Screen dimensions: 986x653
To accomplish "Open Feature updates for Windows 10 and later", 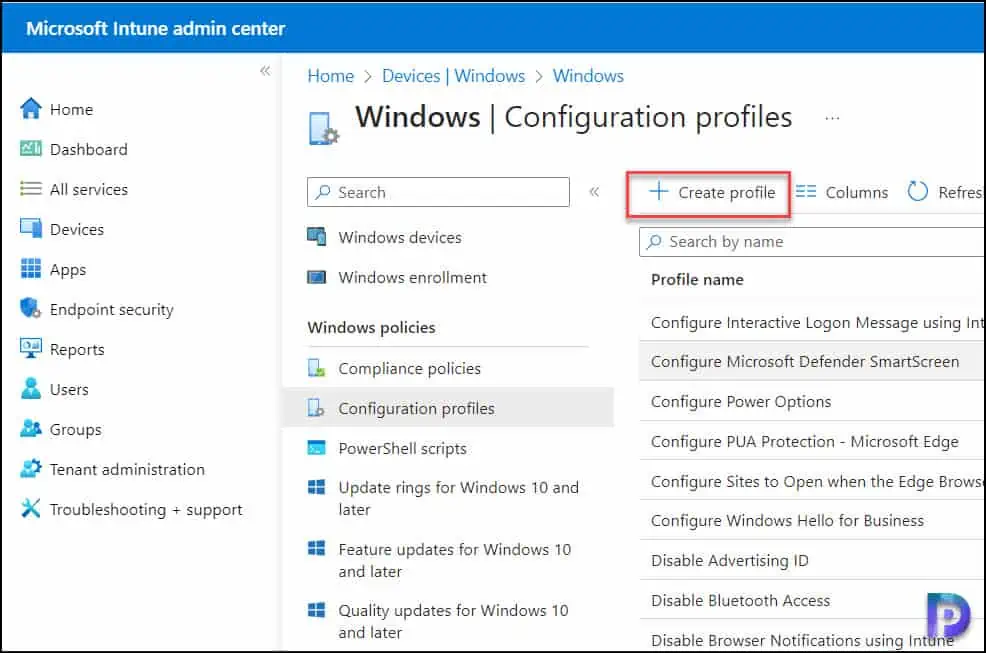I will [x=455, y=560].
